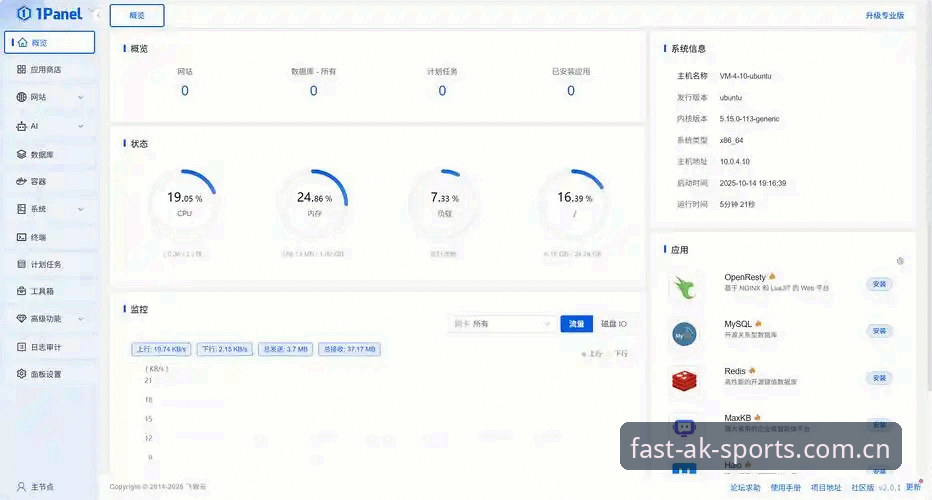The image size is (932, 500).
Task: Open the 容器 container icon
Action: coord(21,181)
